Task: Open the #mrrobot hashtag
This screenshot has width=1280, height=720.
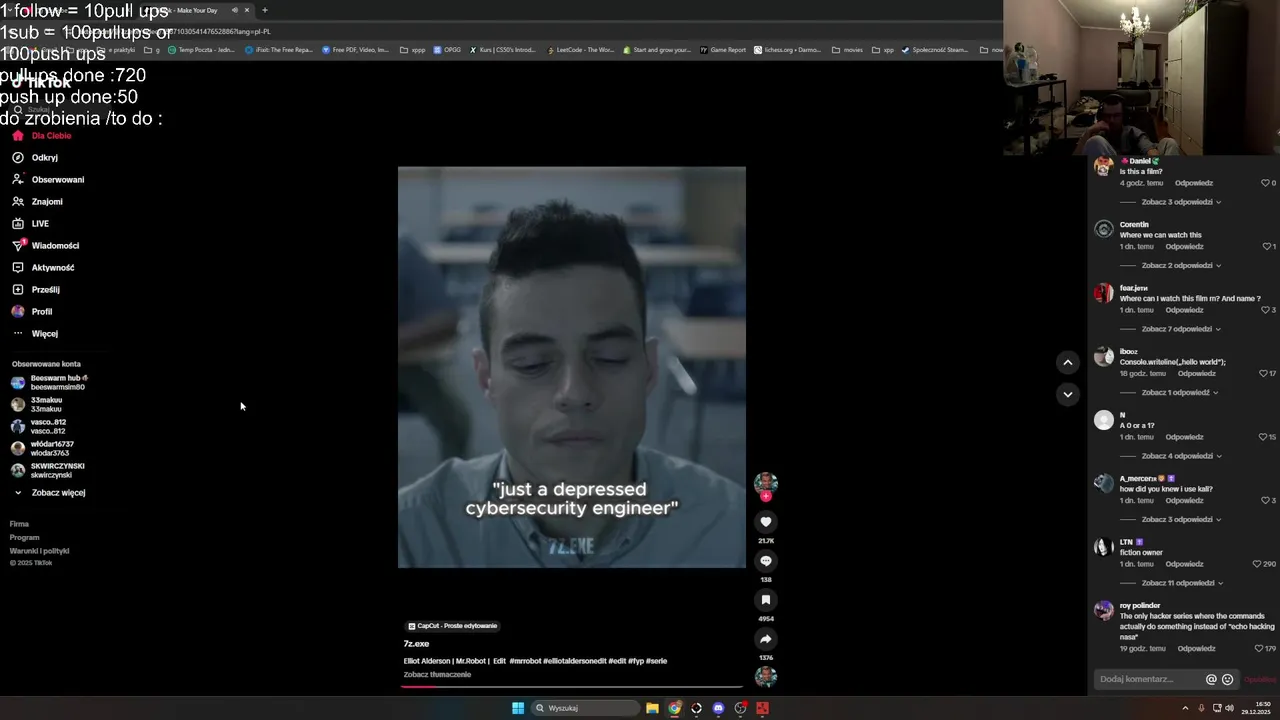Action: tap(525, 661)
